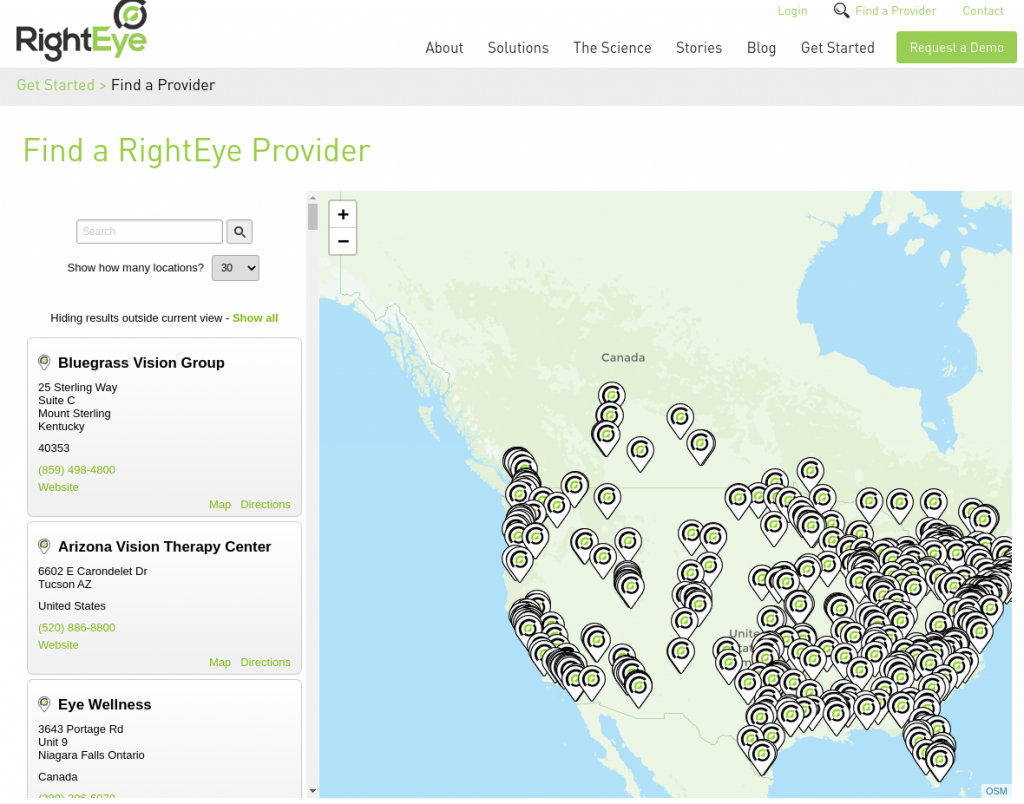Open the Eye Wellness listing title
The width and height of the screenshot is (1024, 804).
104,705
